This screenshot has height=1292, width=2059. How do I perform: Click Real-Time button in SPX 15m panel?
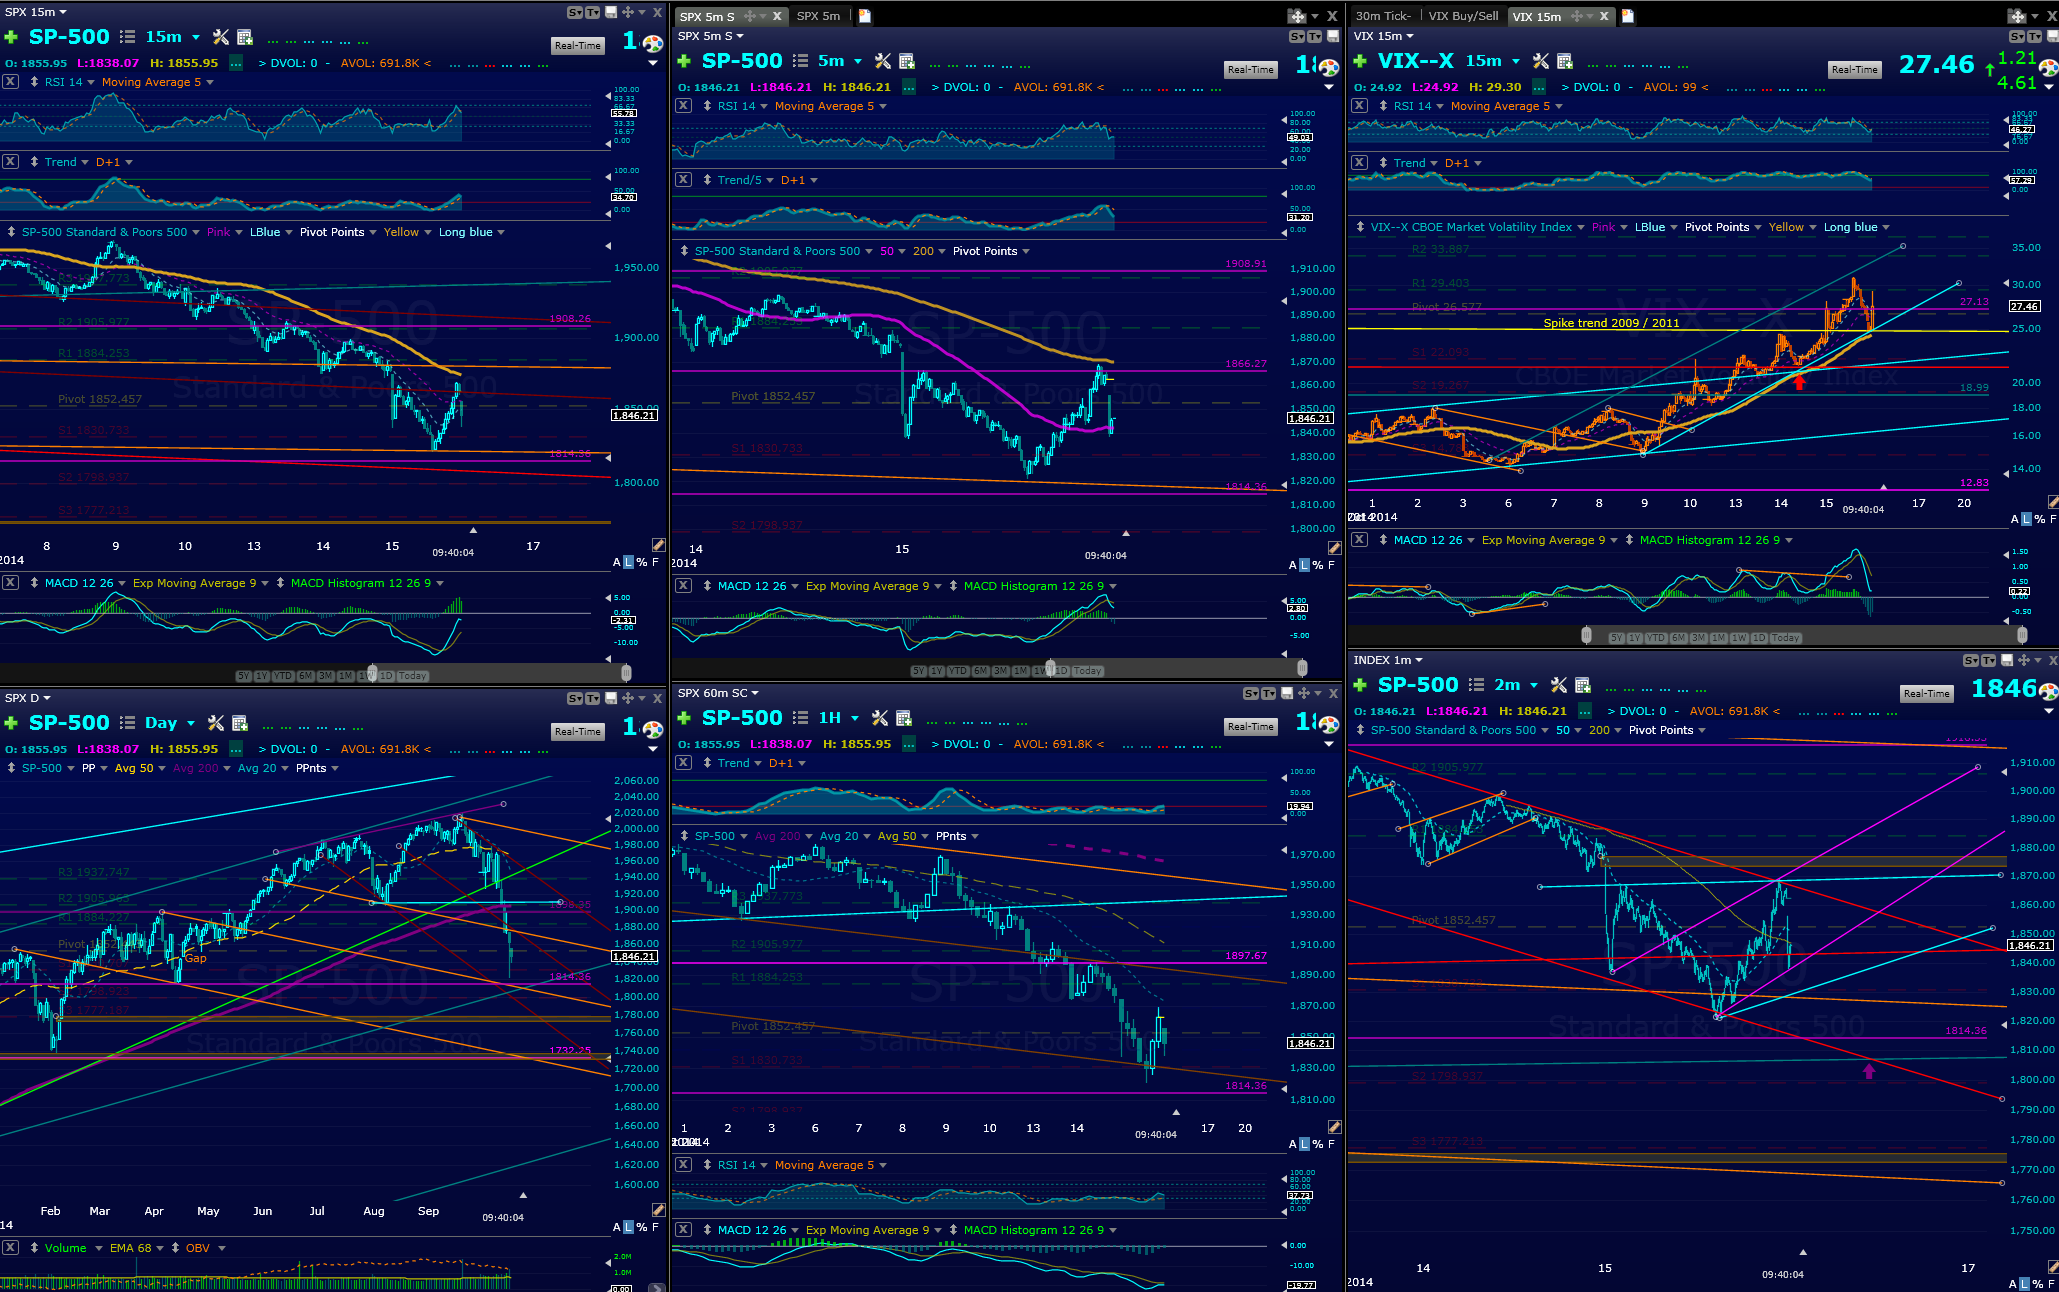pyautogui.click(x=578, y=46)
